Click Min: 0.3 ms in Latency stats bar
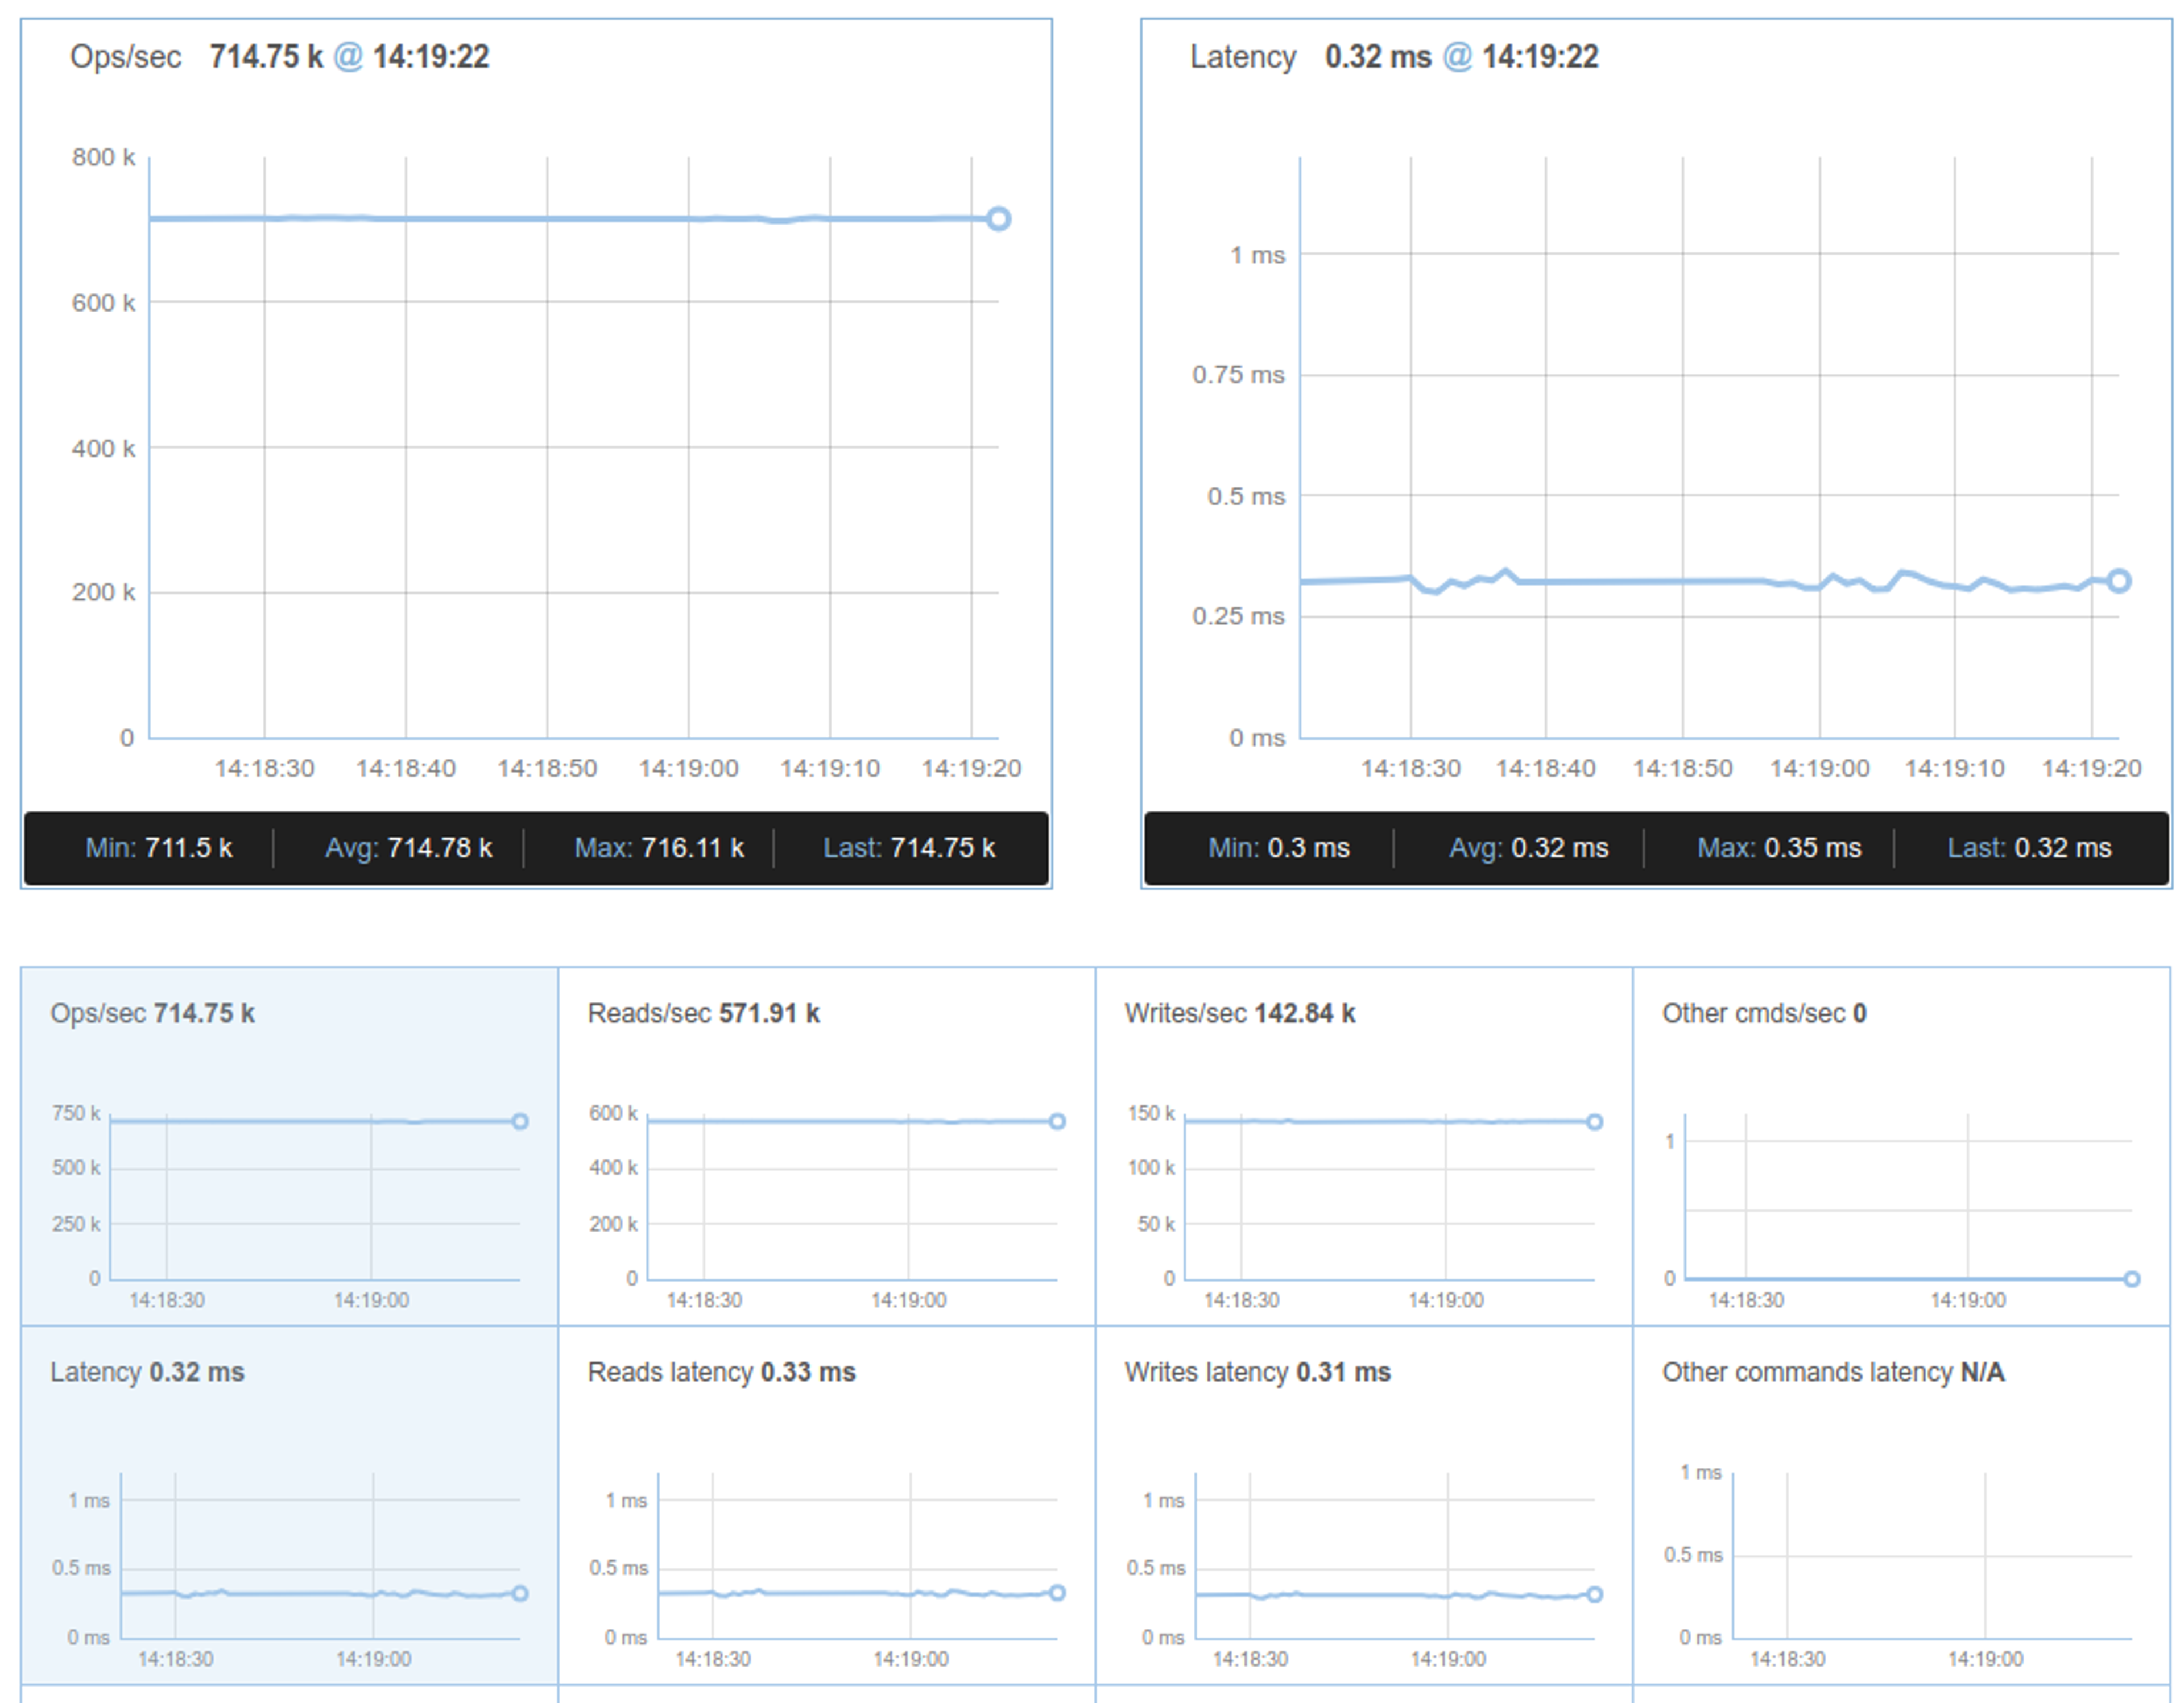The height and width of the screenshot is (1703, 2184). click(x=1278, y=848)
